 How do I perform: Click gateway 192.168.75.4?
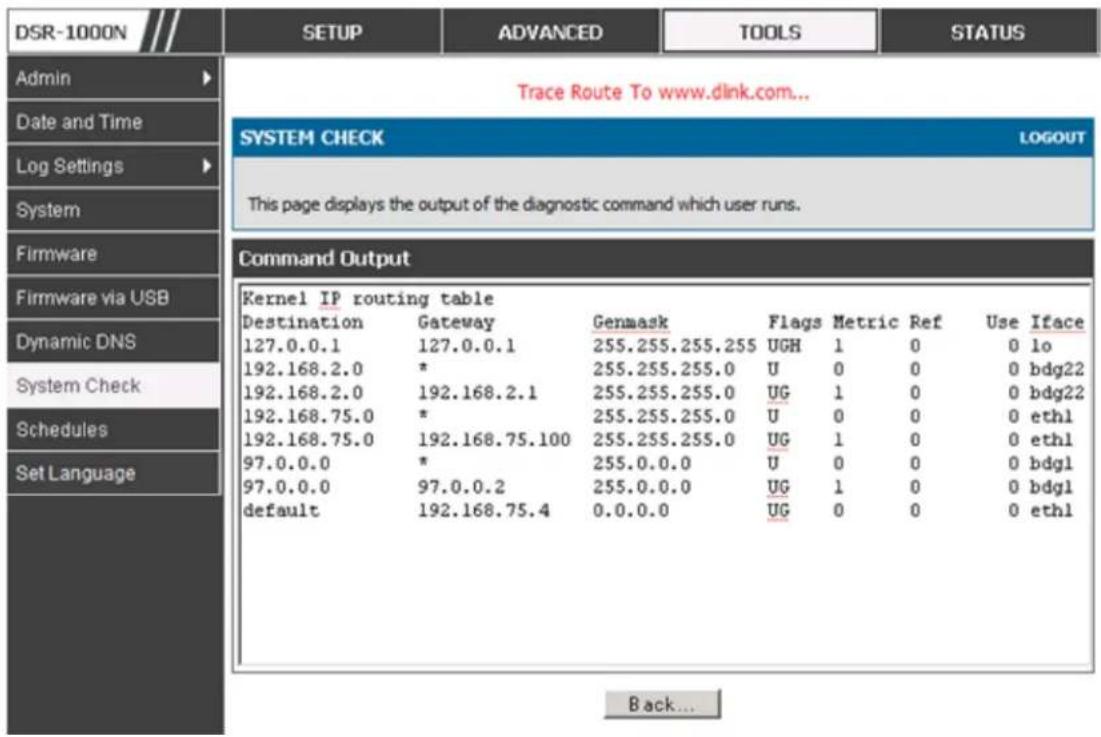coord(484,511)
